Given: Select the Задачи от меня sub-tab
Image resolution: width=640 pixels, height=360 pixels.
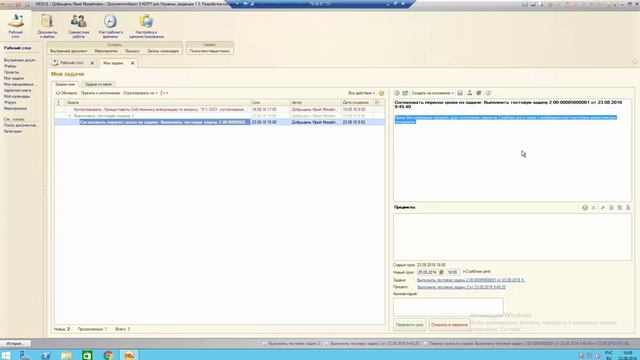Looking at the screenshot, I should 98,84.
